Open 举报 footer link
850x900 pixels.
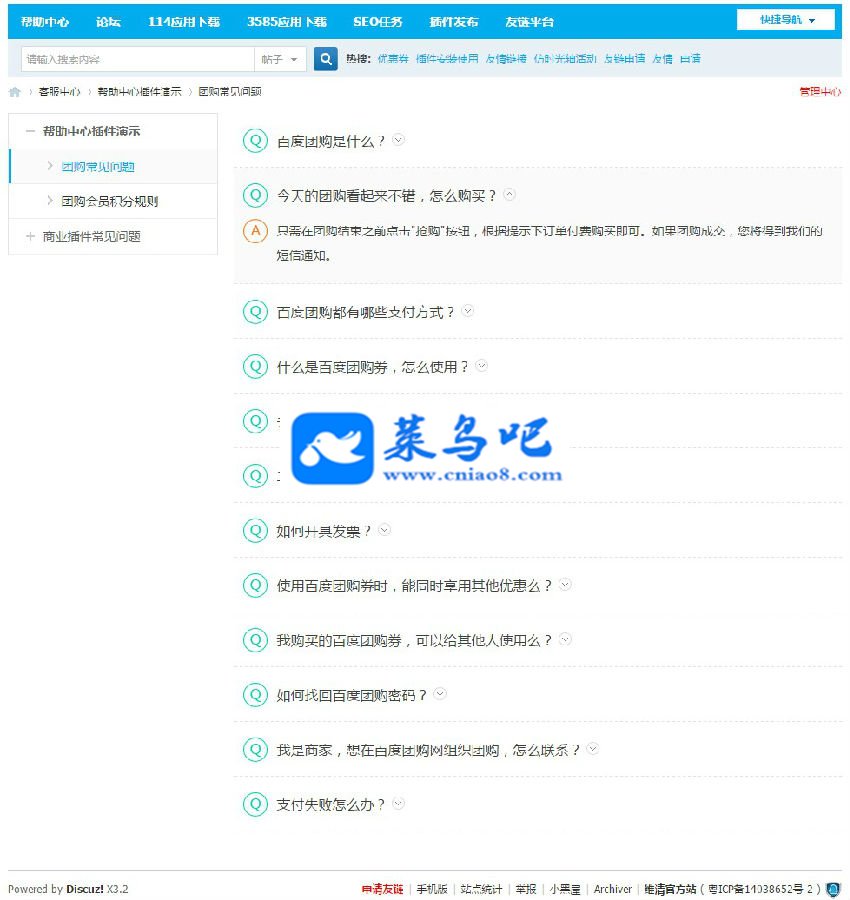click(526, 889)
